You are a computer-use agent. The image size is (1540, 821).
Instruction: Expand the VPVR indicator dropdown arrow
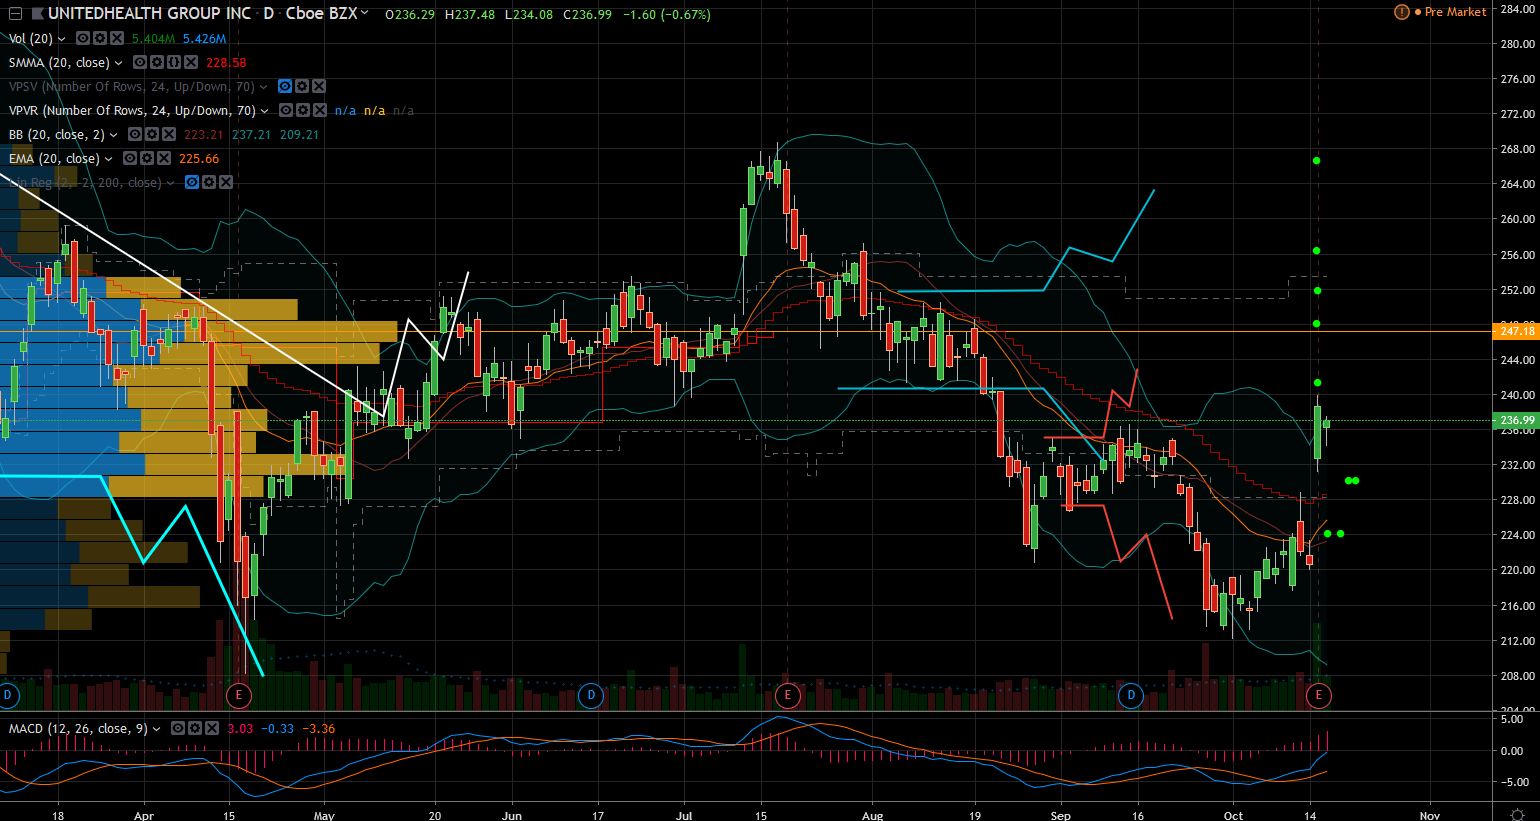(265, 111)
